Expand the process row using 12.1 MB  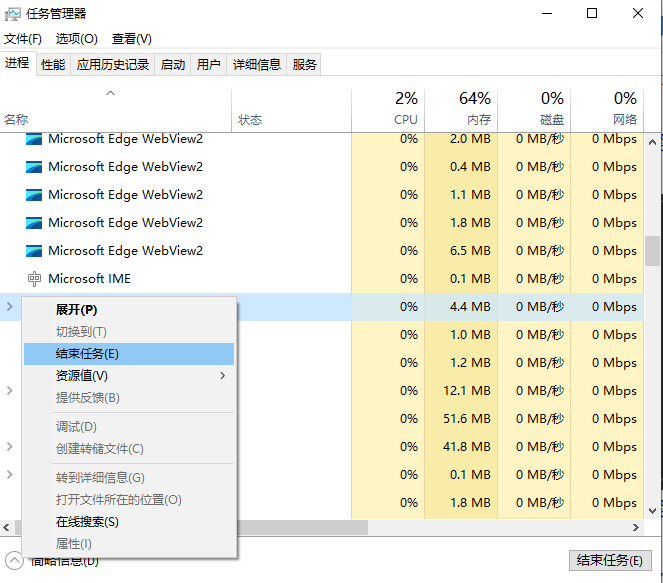[10, 391]
